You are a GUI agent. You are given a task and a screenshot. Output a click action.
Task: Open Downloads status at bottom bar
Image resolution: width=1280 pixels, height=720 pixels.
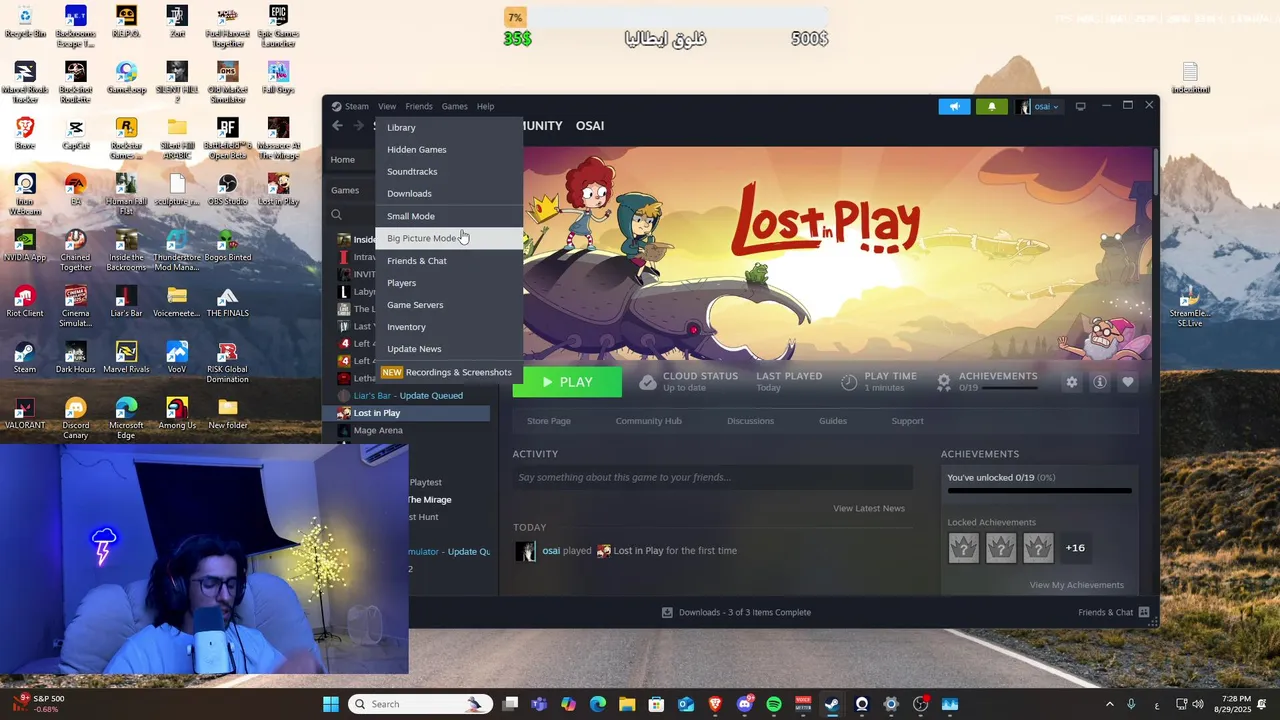[x=736, y=612]
